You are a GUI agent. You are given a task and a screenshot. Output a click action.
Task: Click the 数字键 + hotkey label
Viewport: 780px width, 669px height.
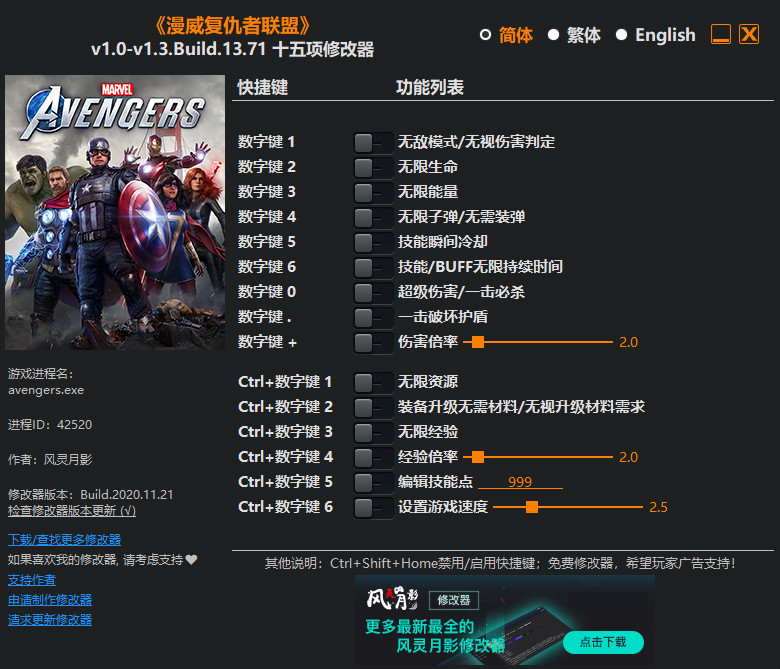pyautogui.click(x=267, y=342)
